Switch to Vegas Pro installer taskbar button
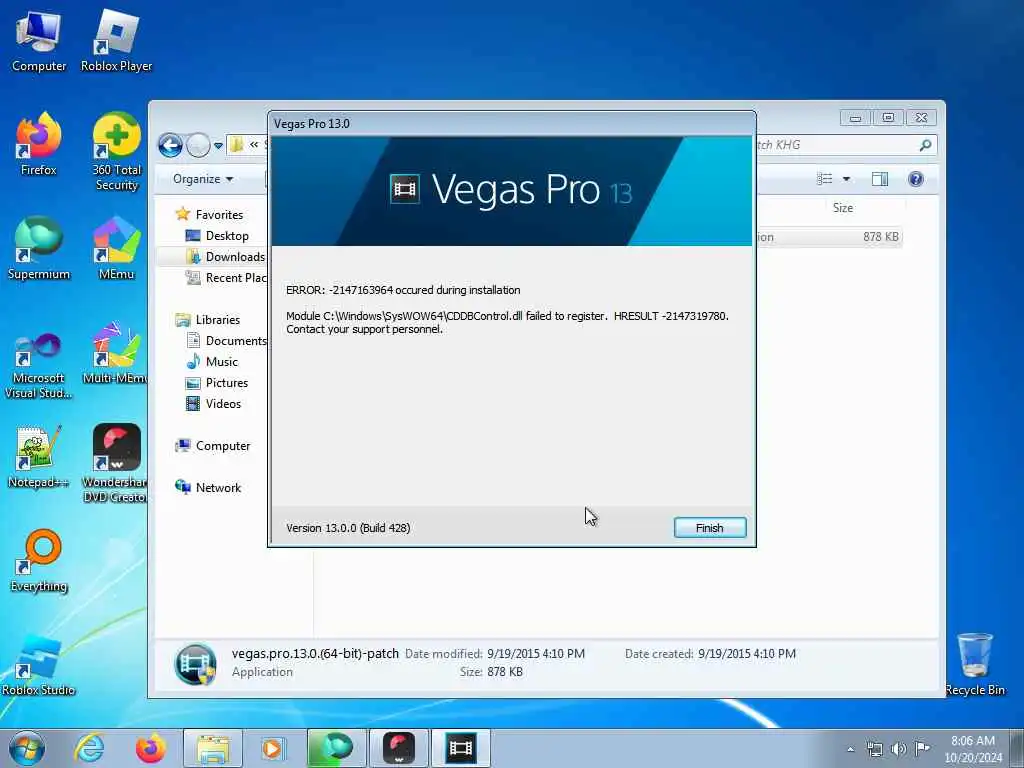 click(x=461, y=748)
